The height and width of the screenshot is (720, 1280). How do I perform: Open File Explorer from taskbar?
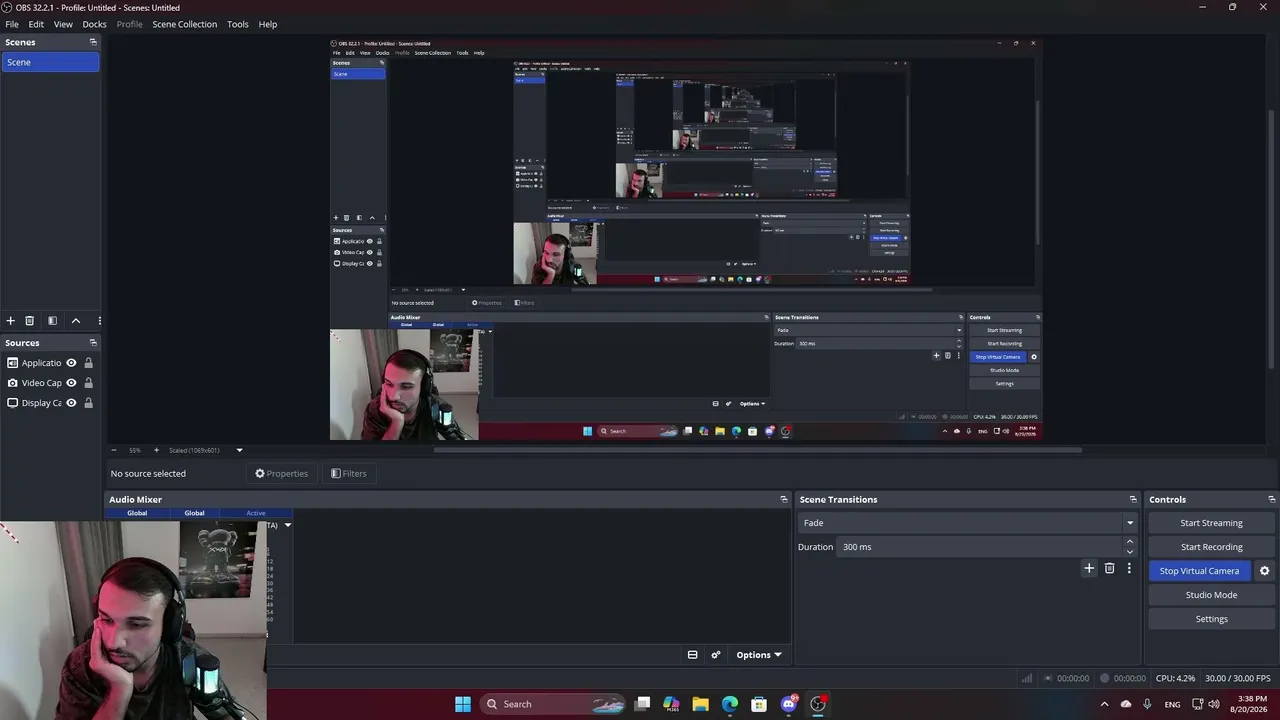pos(700,704)
